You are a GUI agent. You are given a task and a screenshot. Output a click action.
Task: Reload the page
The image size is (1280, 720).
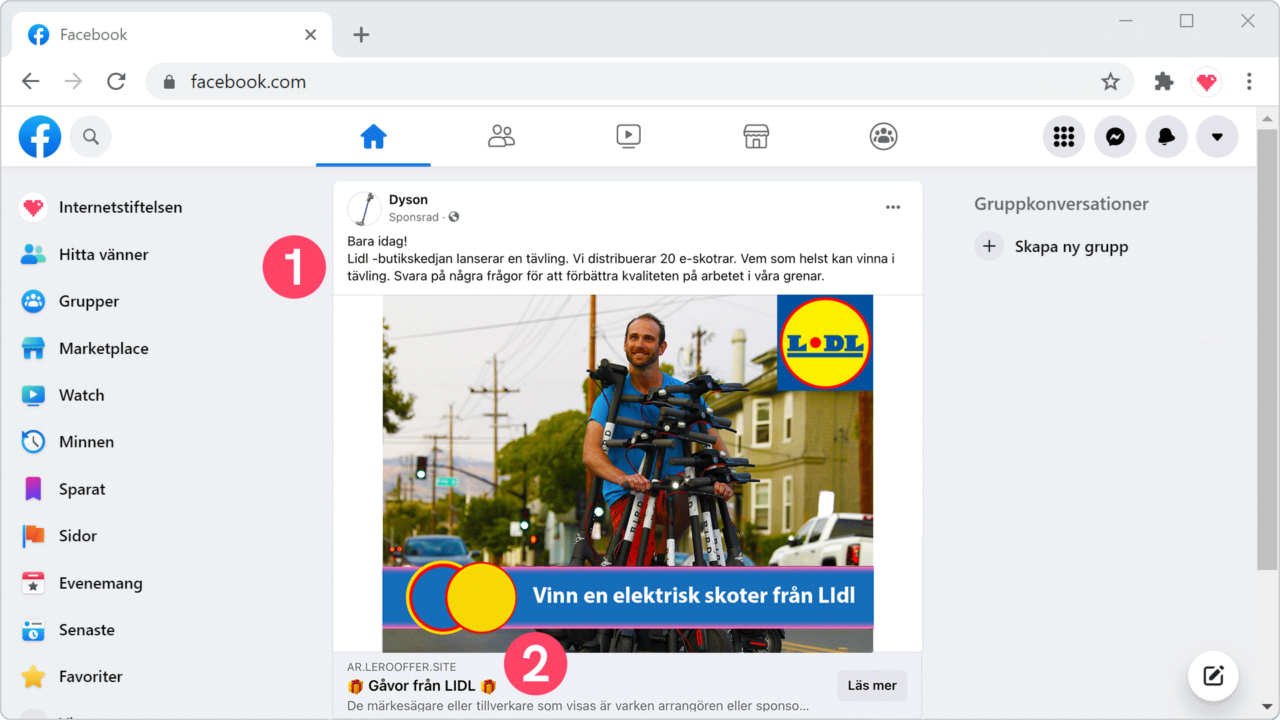pyautogui.click(x=116, y=82)
